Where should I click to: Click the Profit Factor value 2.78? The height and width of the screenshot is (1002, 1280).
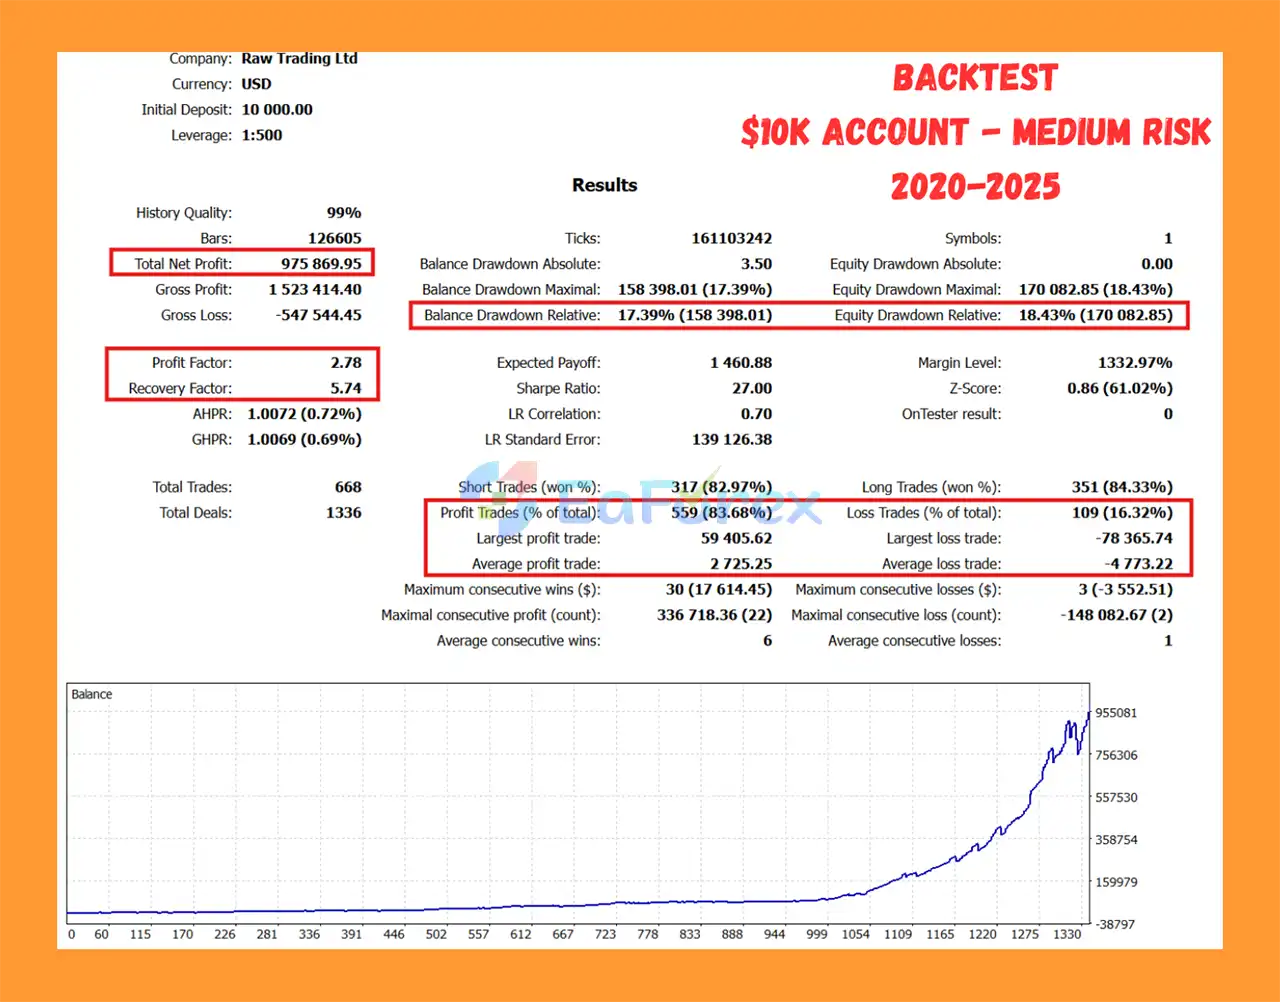(346, 363)
